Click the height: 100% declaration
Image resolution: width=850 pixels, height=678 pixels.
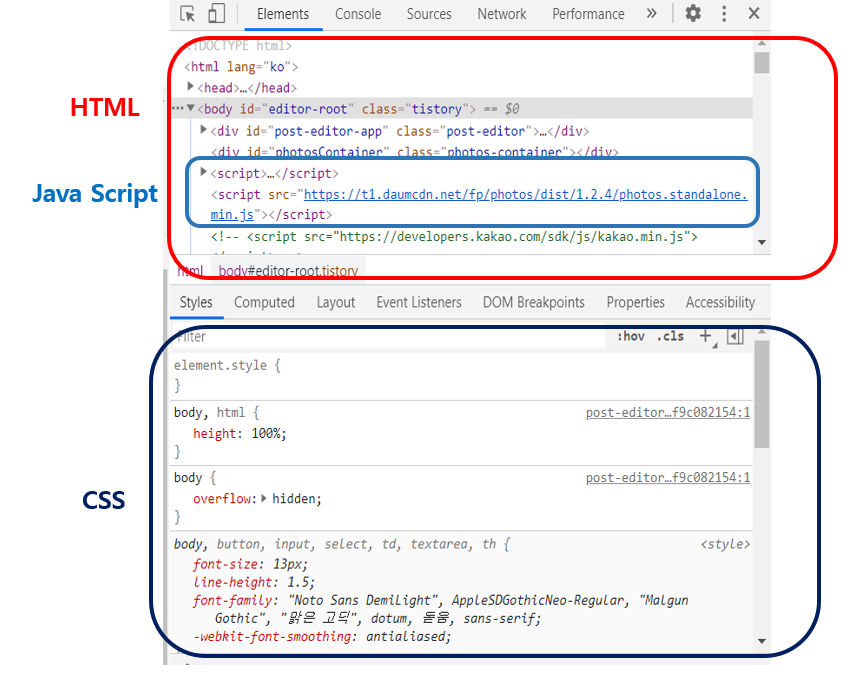coord(240,434)
